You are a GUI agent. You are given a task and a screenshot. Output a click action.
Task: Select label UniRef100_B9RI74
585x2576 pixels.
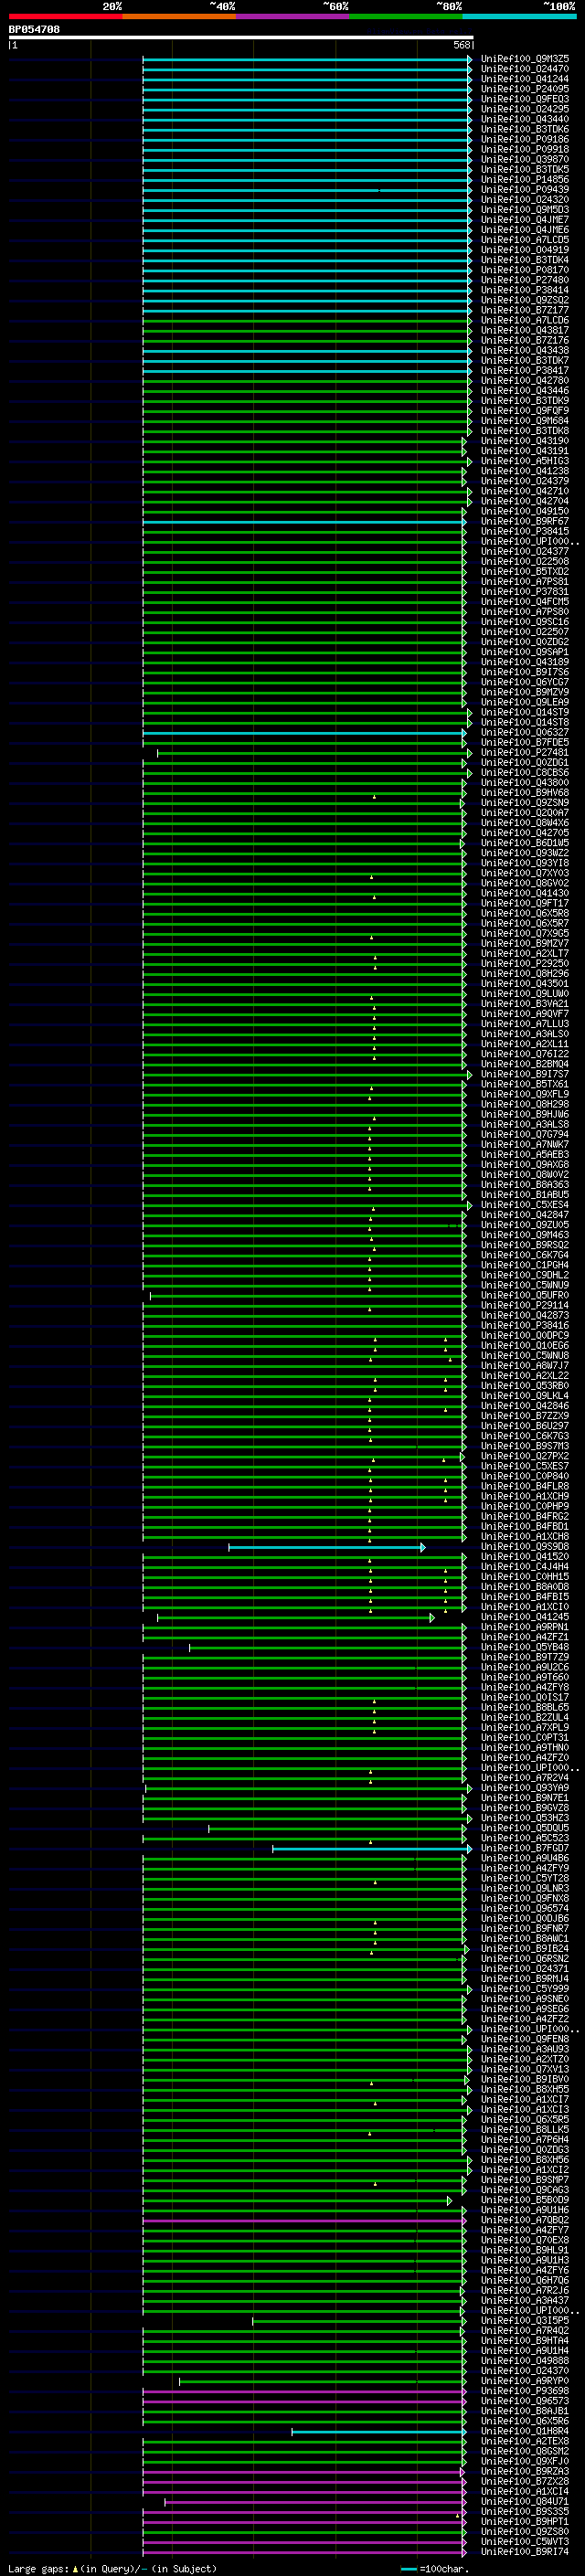click(x=525, y=2551)
